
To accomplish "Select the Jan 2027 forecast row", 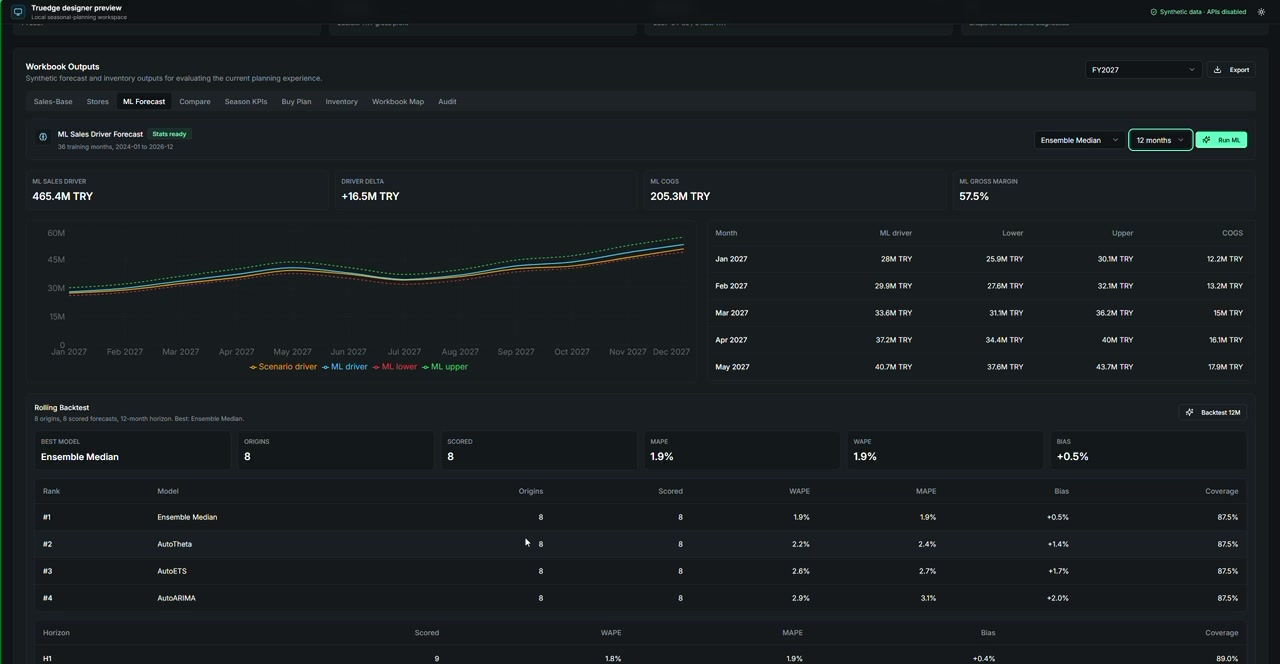I will point(979,259).
